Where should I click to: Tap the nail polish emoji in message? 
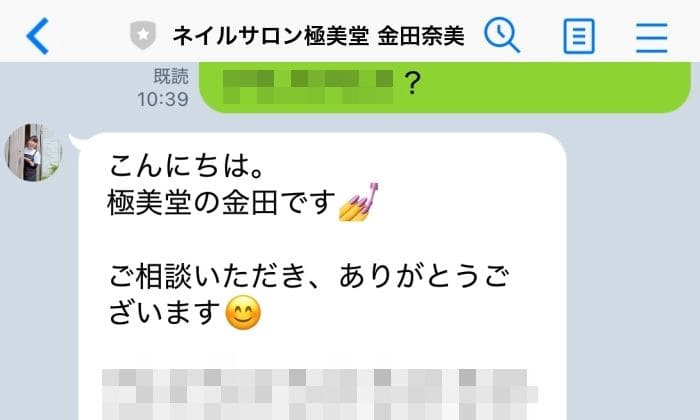coord(358,202)
